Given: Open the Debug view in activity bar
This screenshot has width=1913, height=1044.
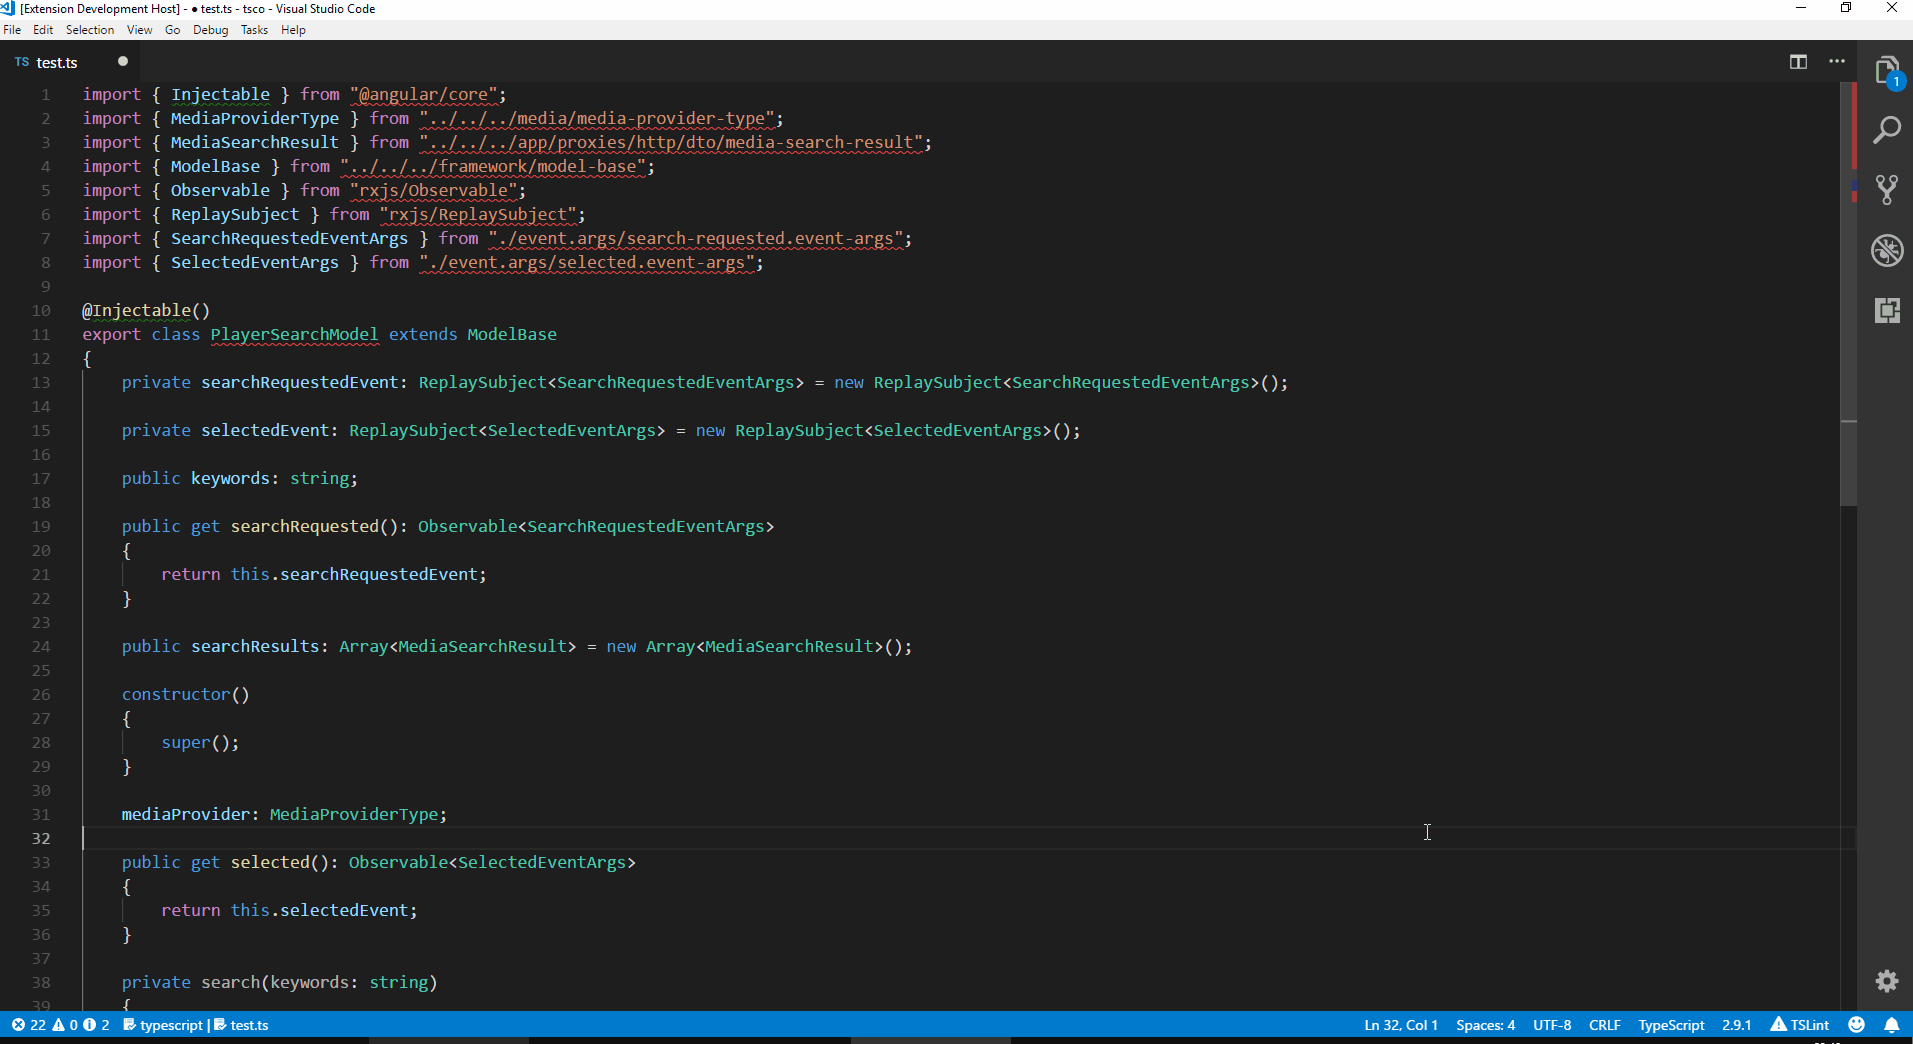Looking at the screenshot, I should tap(1887, 250).
